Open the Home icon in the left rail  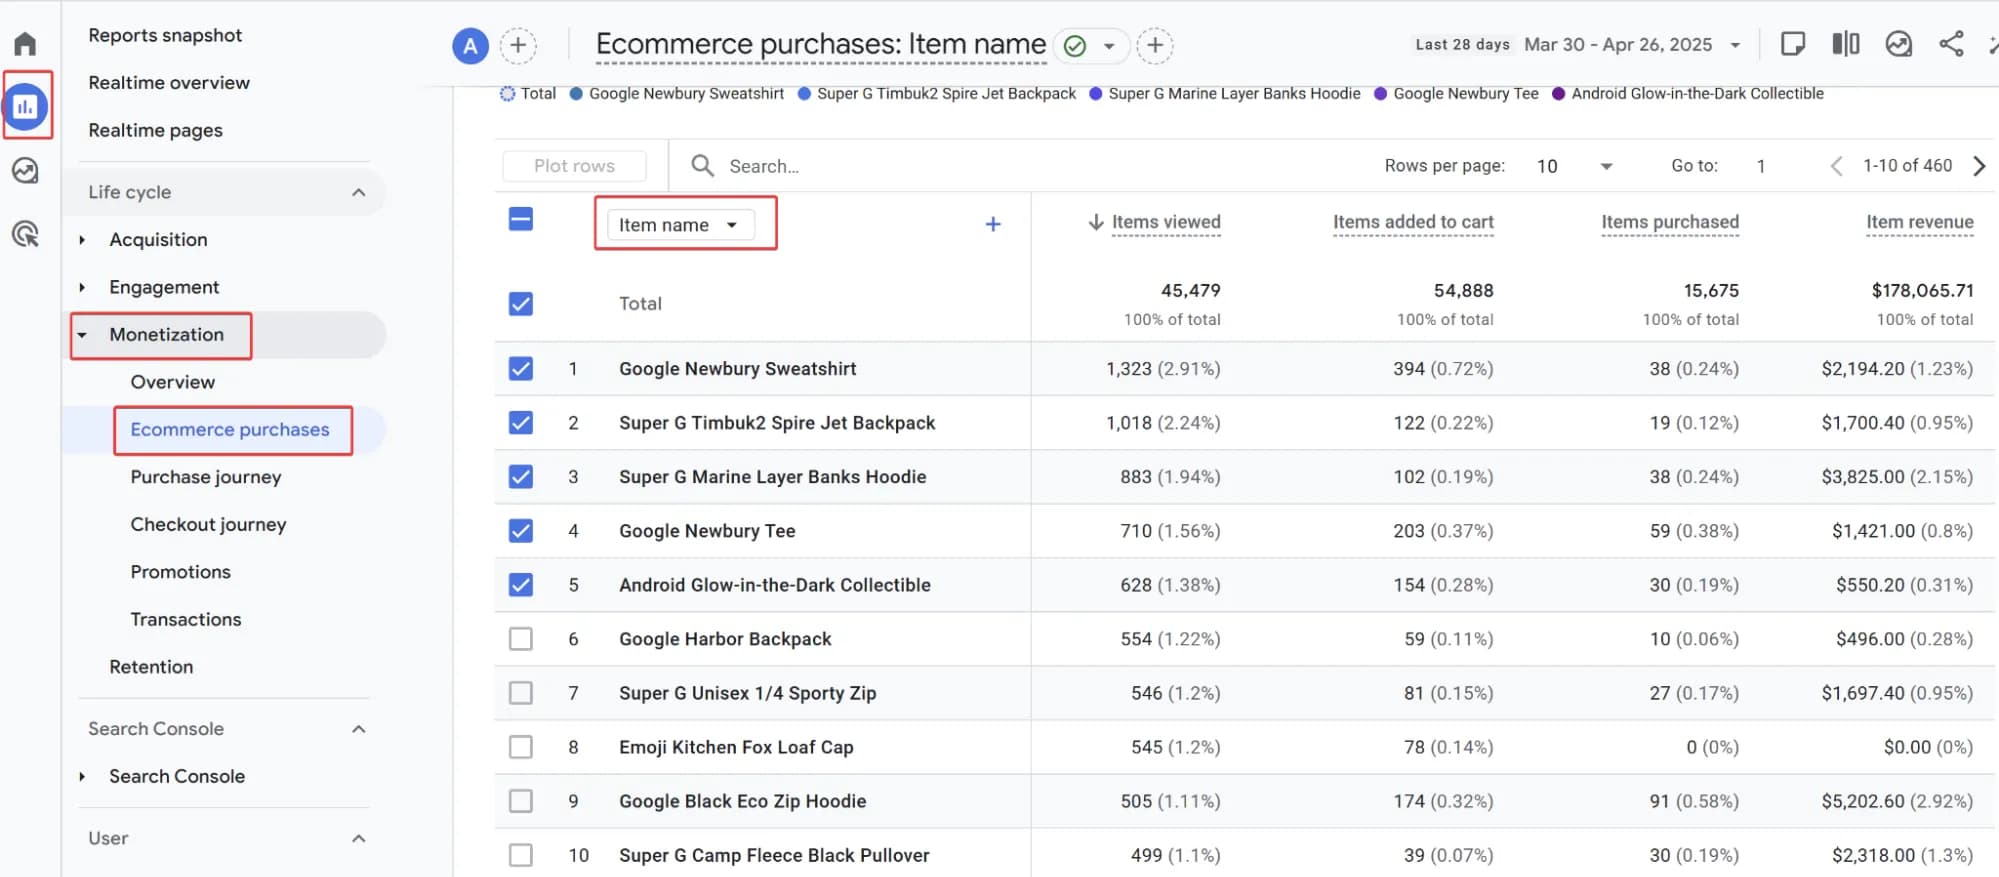pos(25,44)
